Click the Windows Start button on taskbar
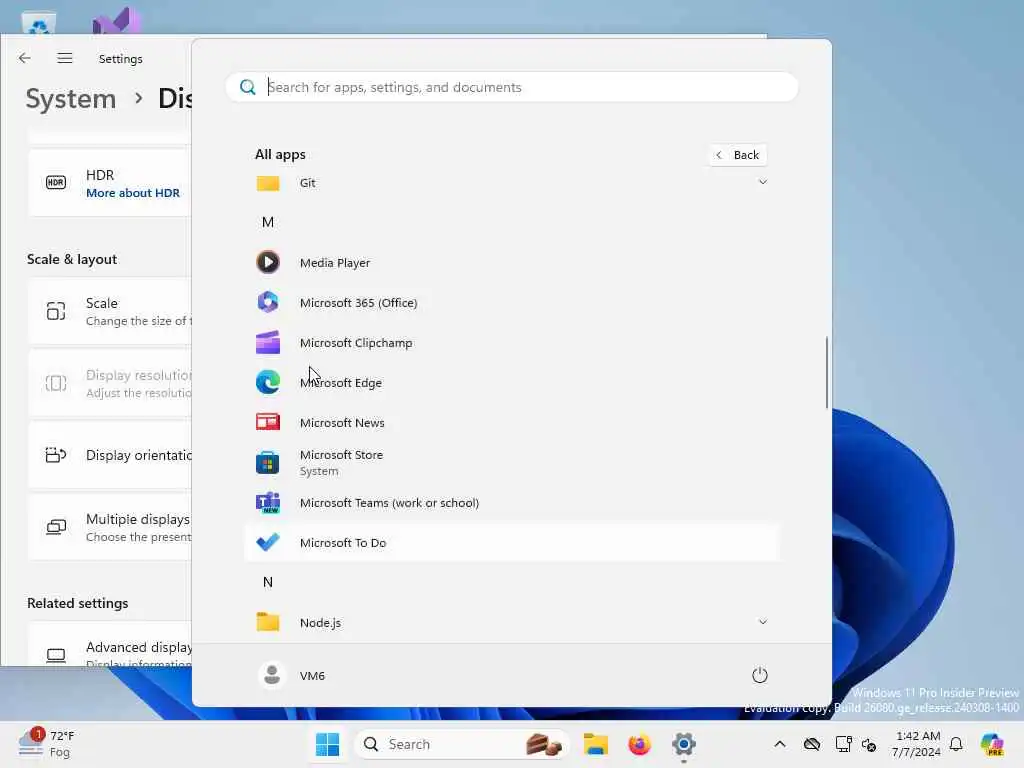 pos(327,744)
